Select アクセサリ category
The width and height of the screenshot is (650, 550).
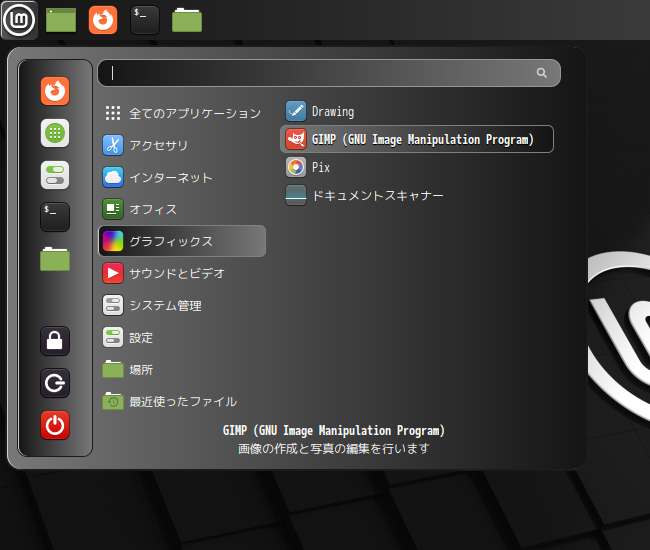click(182, 145)
